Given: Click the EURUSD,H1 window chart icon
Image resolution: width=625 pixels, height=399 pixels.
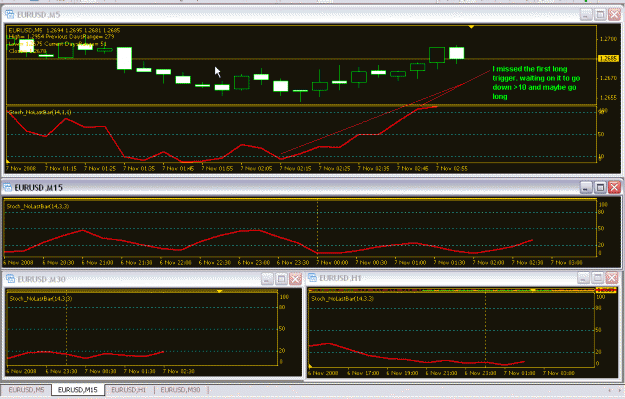Looking at the screenshot, I should (x=312, y=278).
